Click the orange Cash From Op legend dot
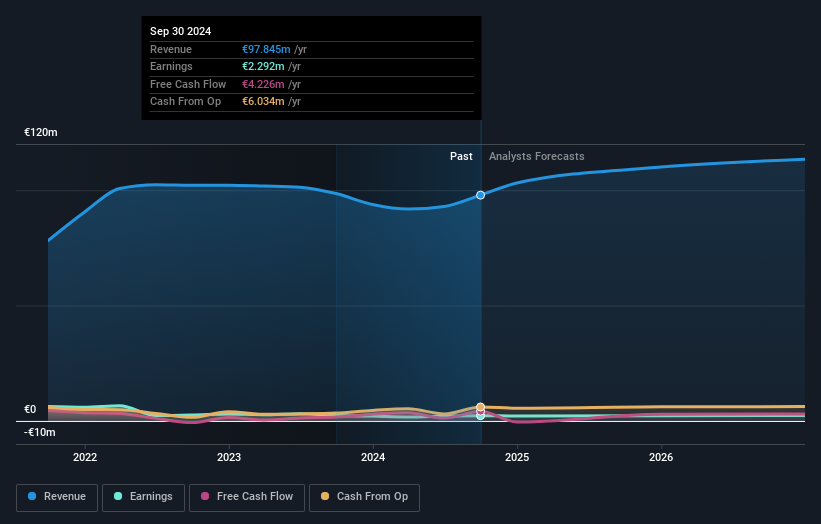 pos(325,496)
